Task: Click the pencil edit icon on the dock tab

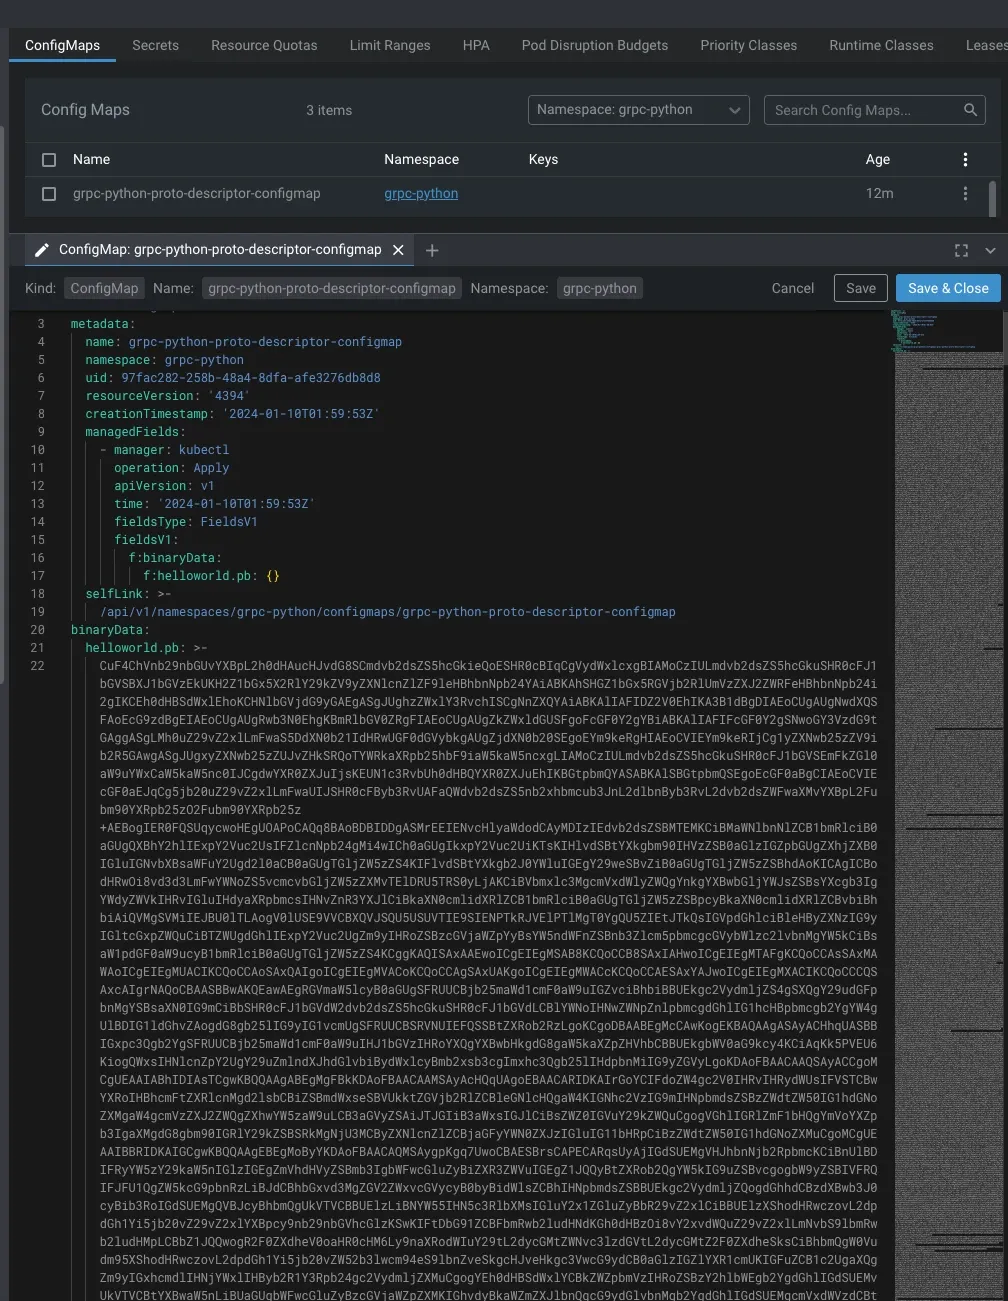Action: point(42,250)
